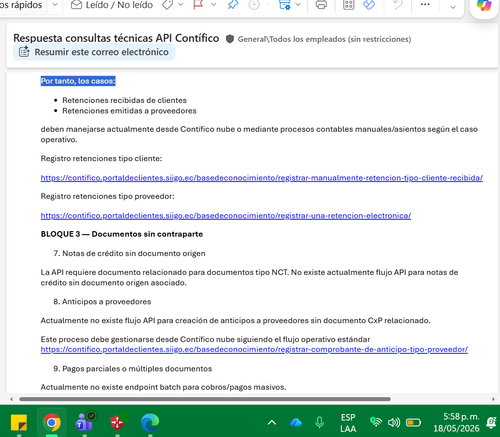
Task: Click the line Registro retenciones tipo proveedor:
Action: tap(107, 196)
